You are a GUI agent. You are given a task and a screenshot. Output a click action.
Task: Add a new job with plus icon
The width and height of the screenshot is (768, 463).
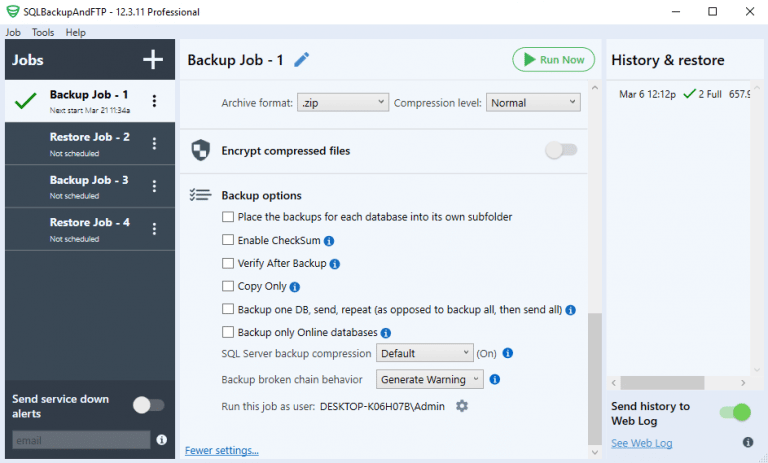tap(153, 60)
